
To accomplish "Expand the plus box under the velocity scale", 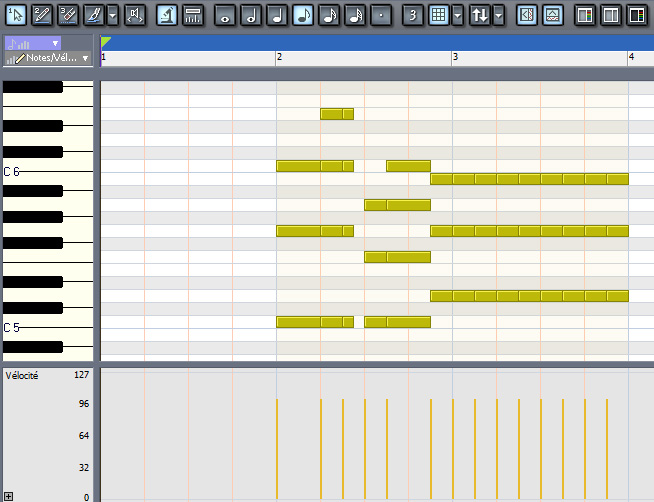I will click(8, 497).
